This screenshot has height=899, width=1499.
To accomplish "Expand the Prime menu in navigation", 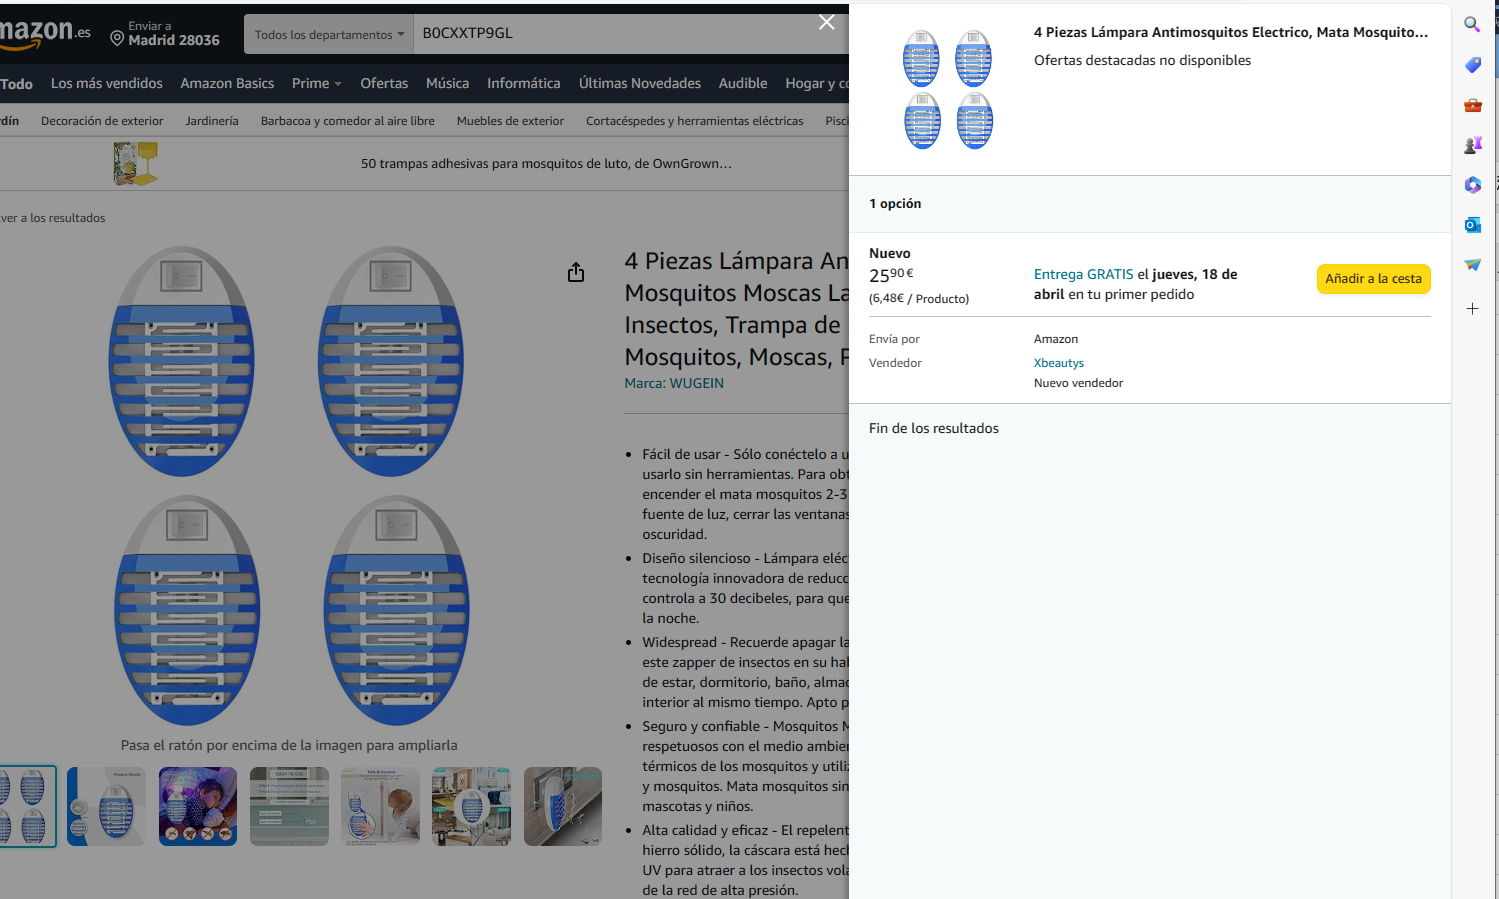I will [x=316, y=83].
